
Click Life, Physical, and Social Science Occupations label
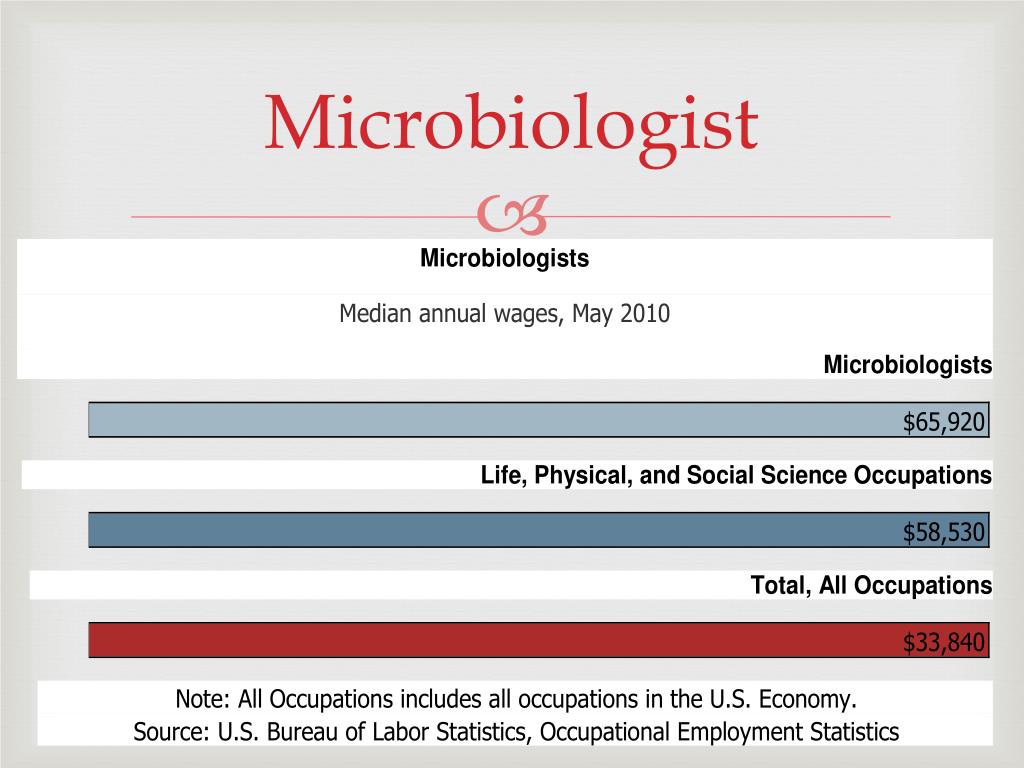[x=736, y=475]
